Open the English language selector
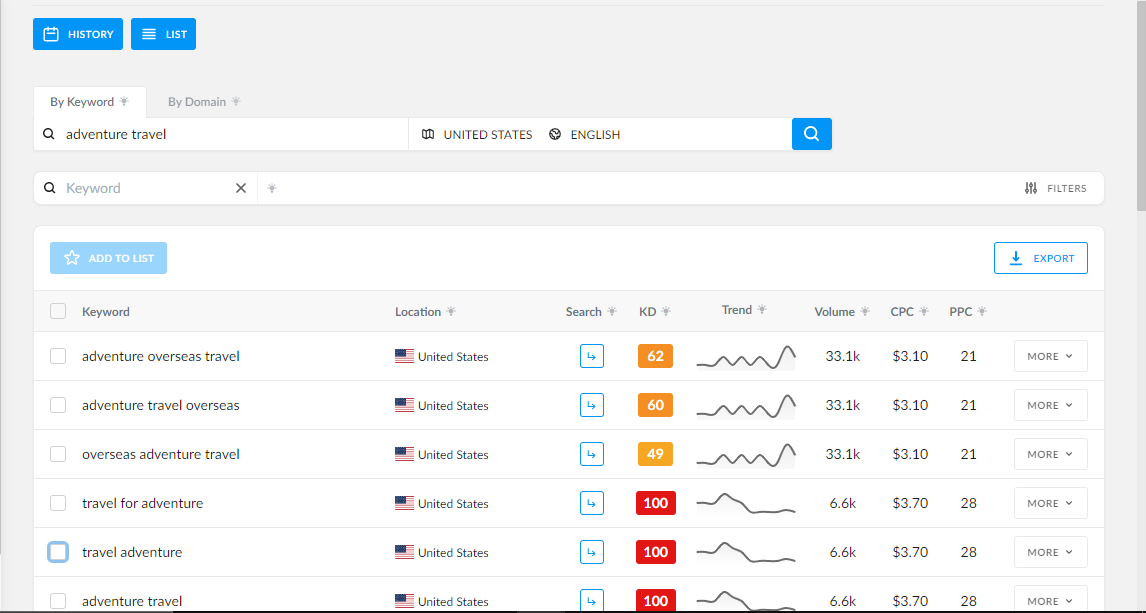 (584, 134)
